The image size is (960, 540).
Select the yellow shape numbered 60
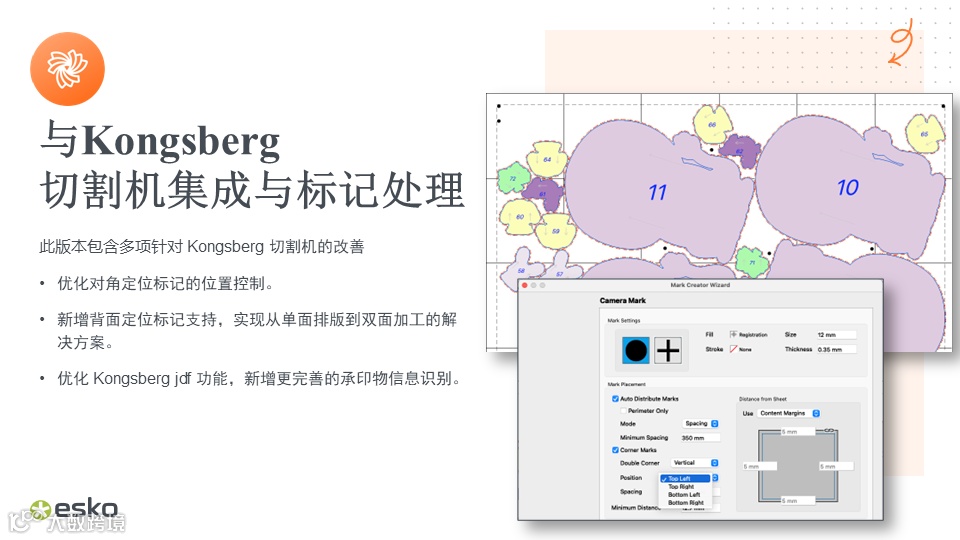[x=520, y=217]
